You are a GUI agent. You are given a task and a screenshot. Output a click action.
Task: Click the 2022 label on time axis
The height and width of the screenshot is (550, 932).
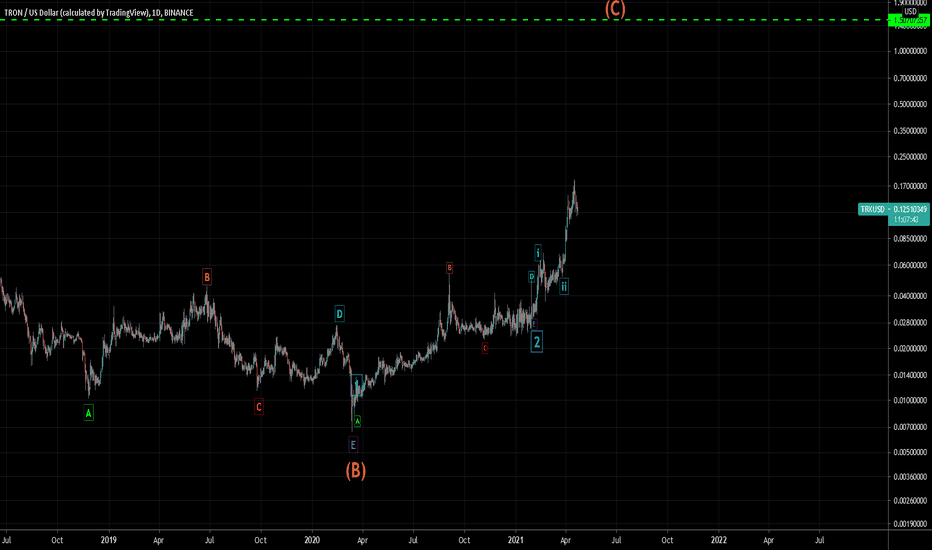pos(719,540)
